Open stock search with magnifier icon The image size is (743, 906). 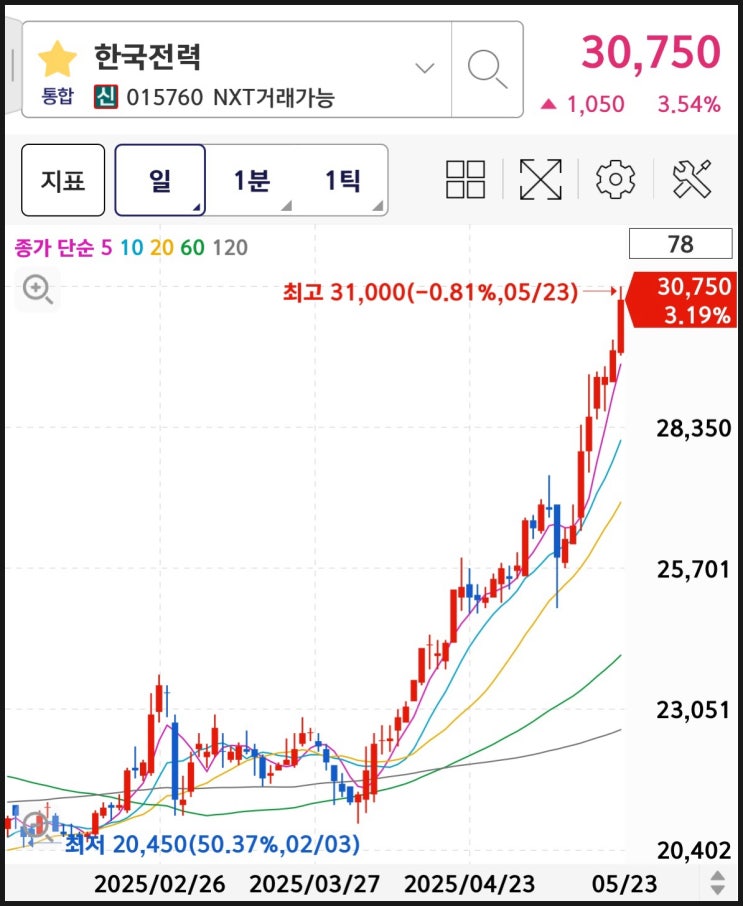point(487,69)
